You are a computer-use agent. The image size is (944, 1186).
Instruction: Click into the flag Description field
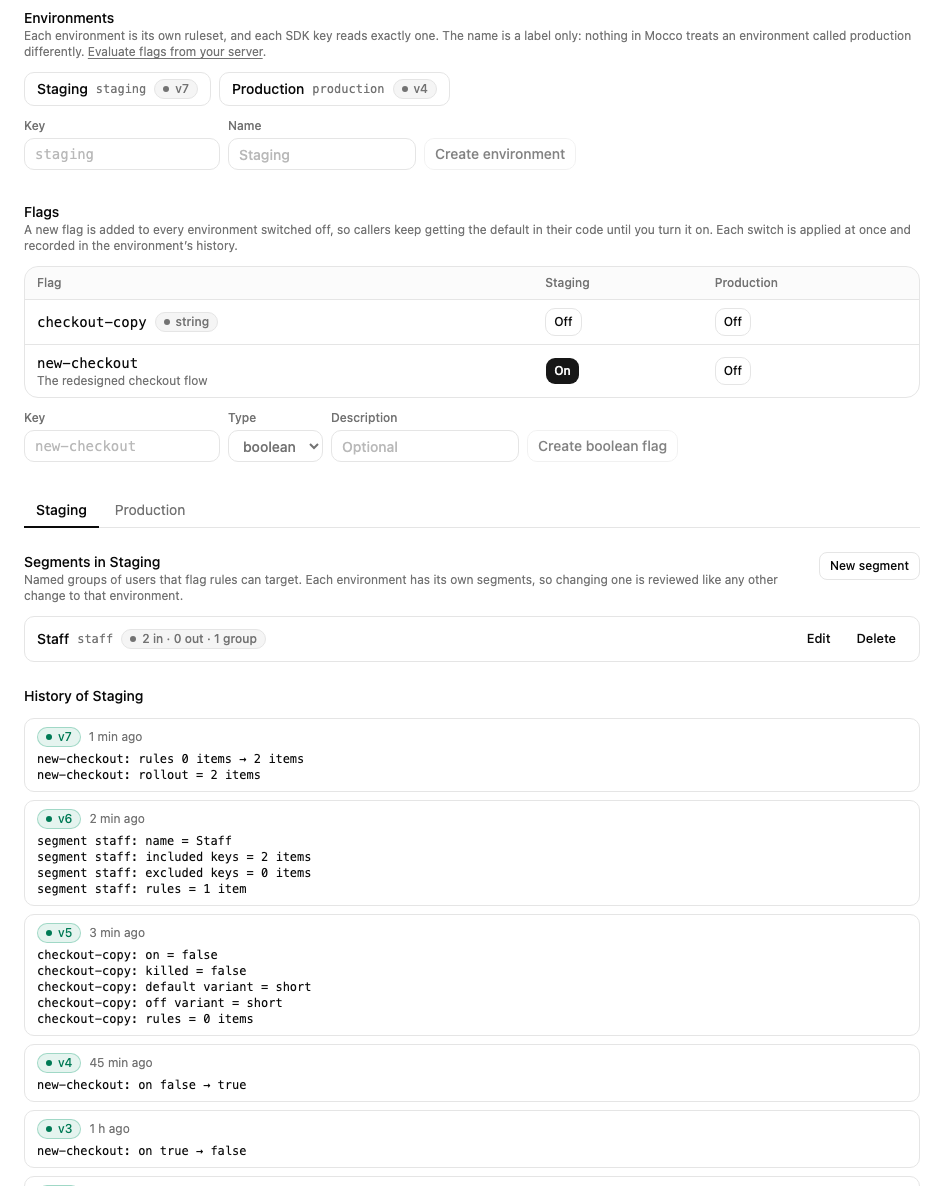tap(425, 446)
